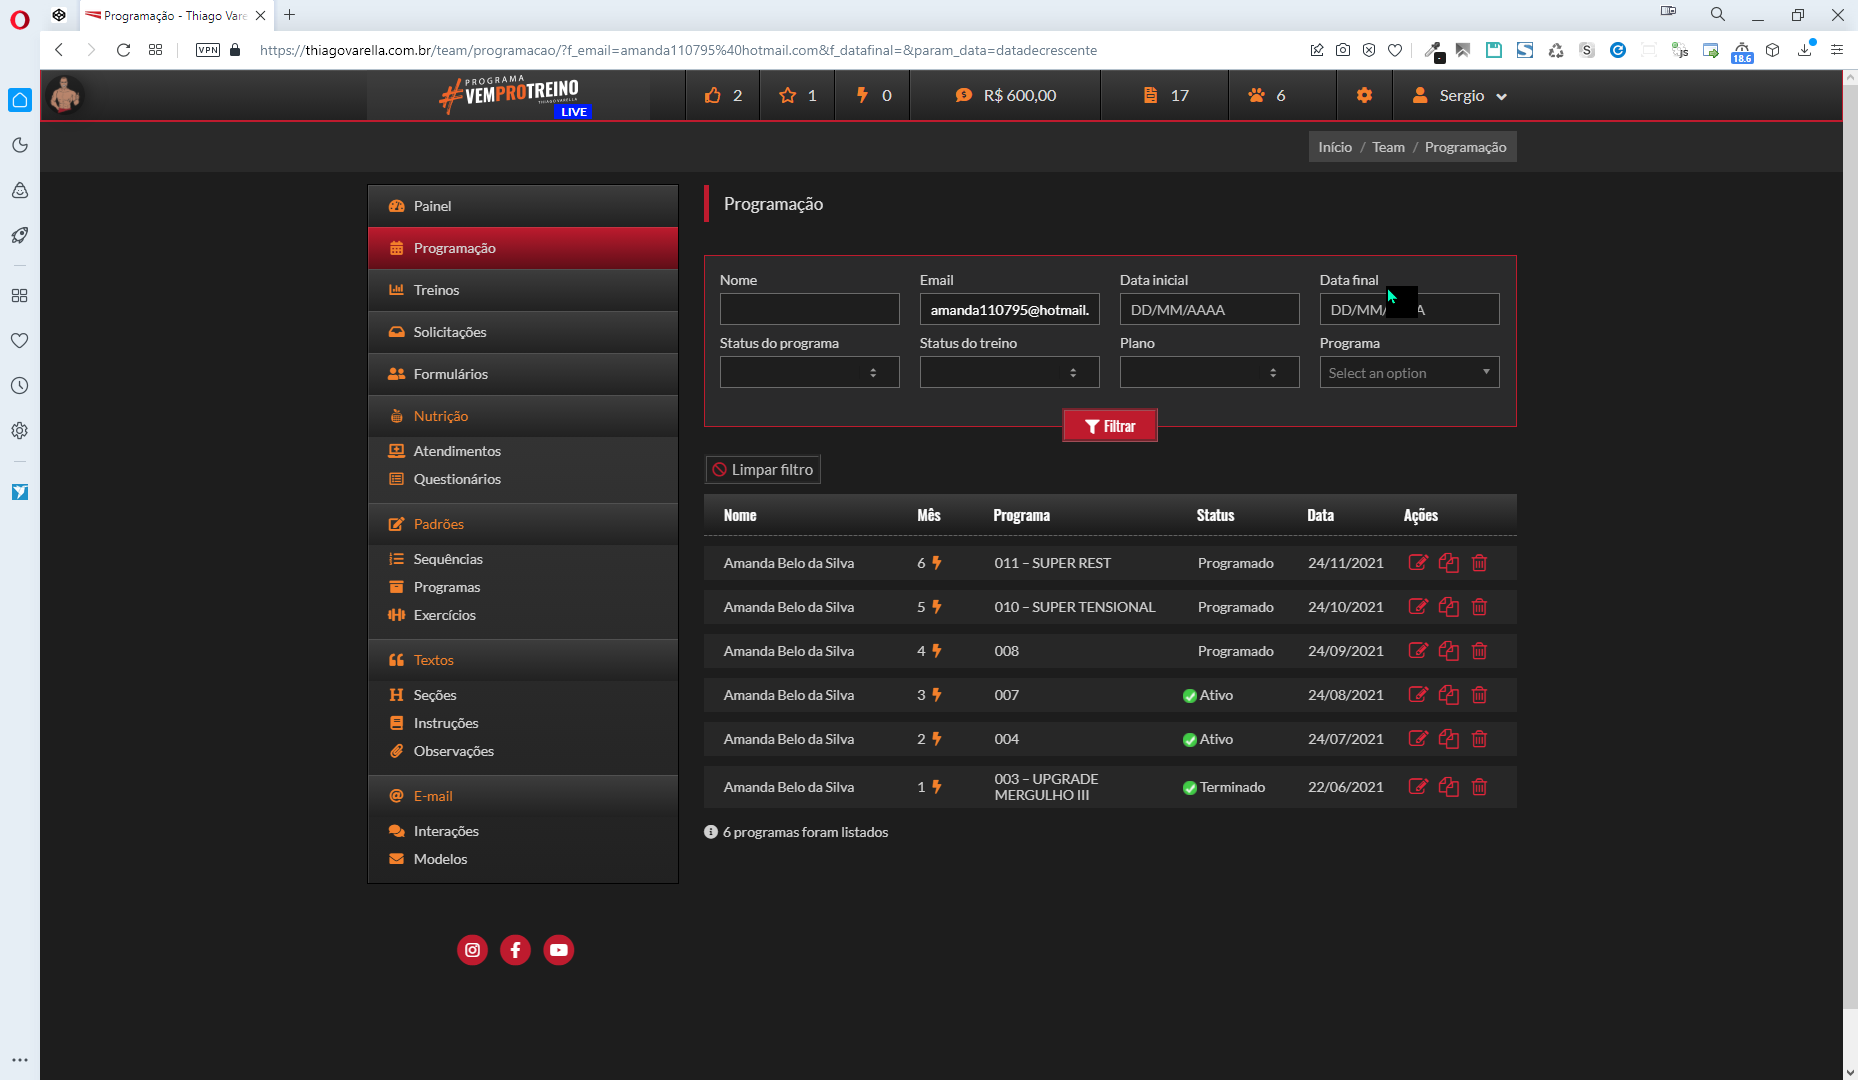Delete the 008 program row

click(1479, 651)
